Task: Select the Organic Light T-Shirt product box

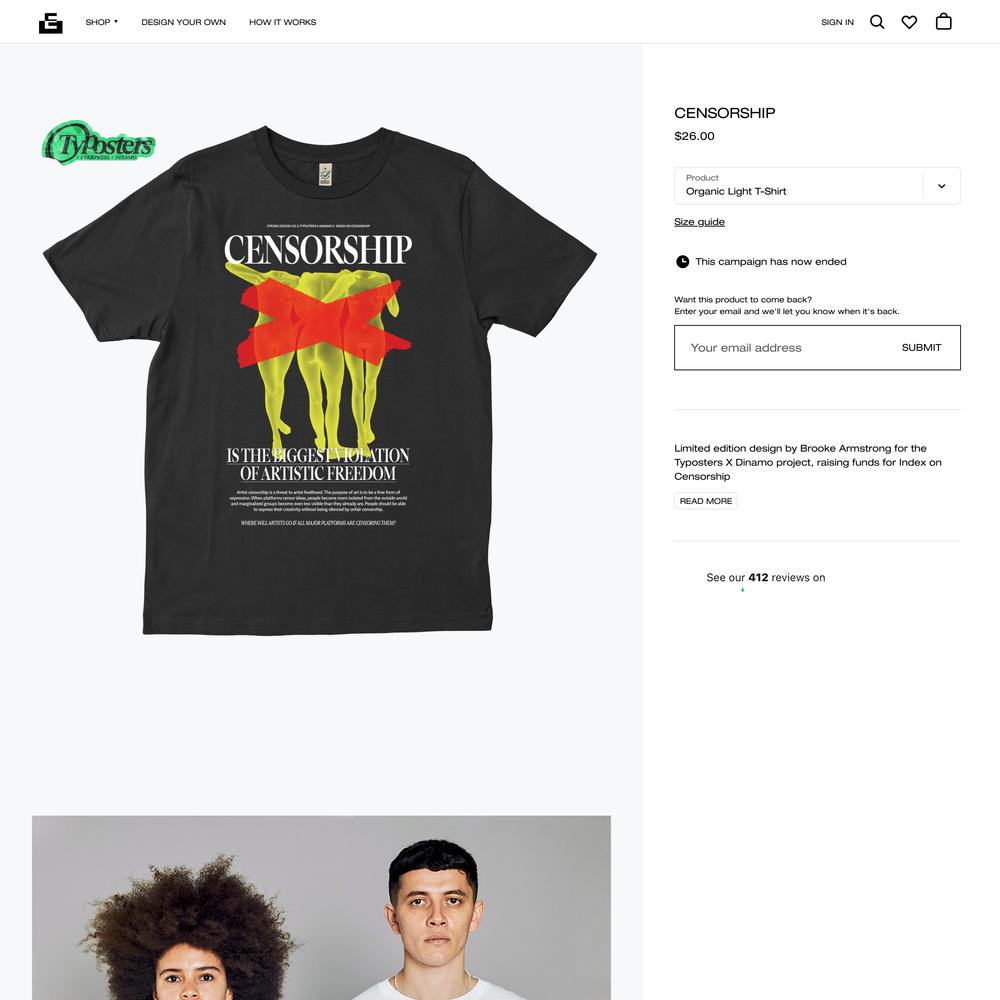Action: (x=817, y=186)
